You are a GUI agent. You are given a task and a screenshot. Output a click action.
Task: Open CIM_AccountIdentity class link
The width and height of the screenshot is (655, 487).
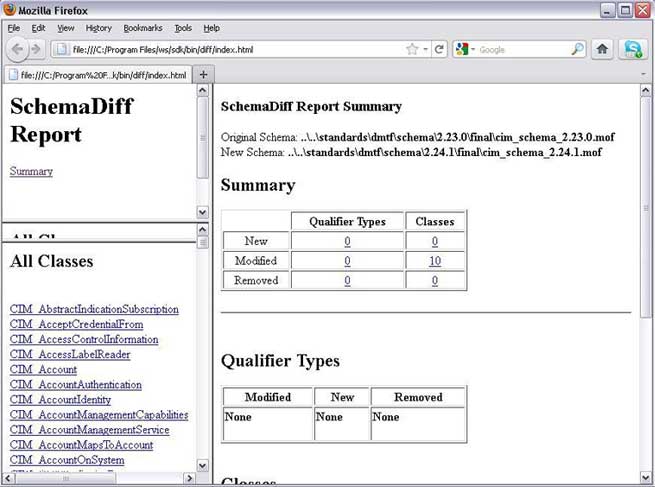click(60, 399)
